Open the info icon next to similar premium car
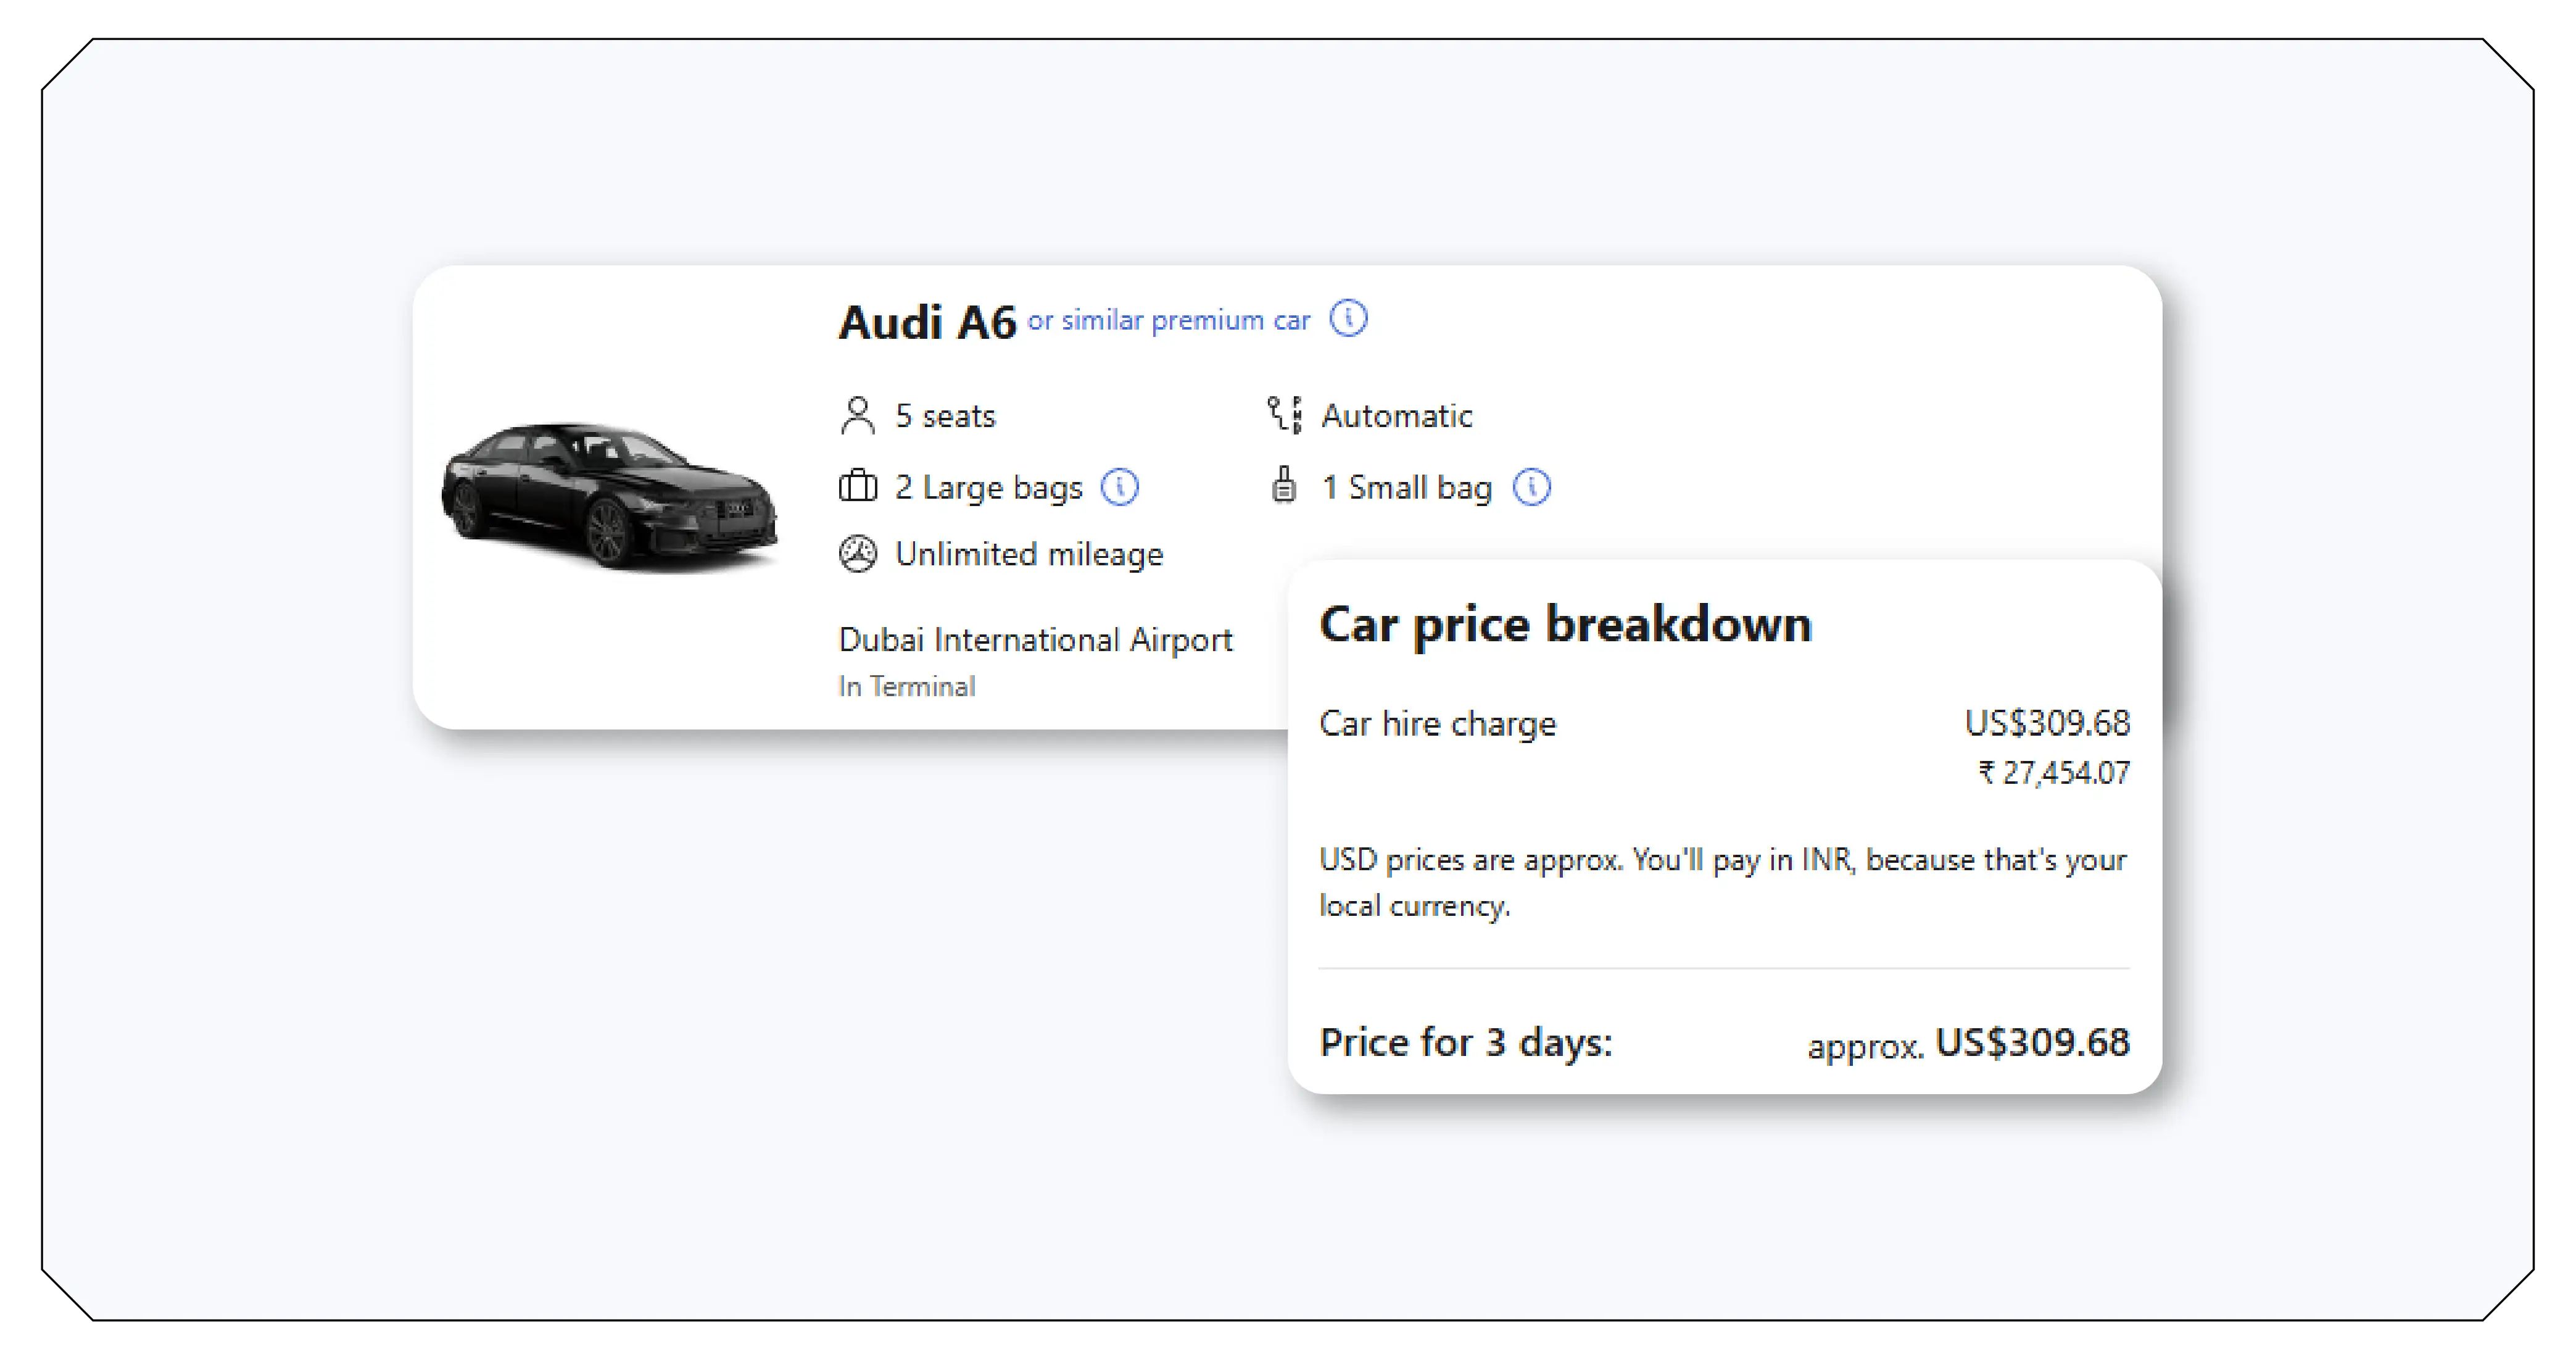The width and height of the screenshot is (2576, 1359). point(1350,318)
